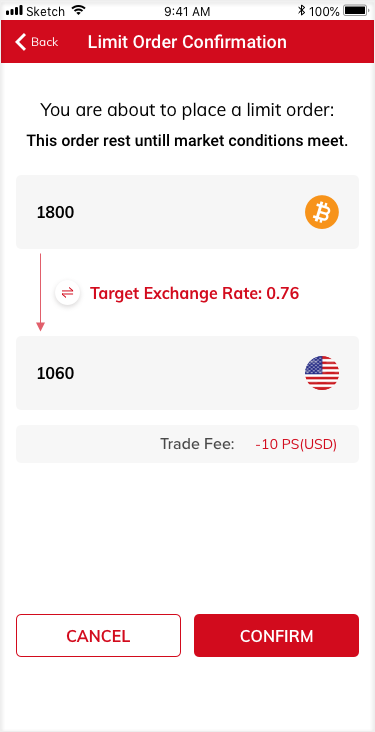The height and width of the screenshot is (732, 375).
Task: Click the CONFIRM button
Action: (276, 635)
